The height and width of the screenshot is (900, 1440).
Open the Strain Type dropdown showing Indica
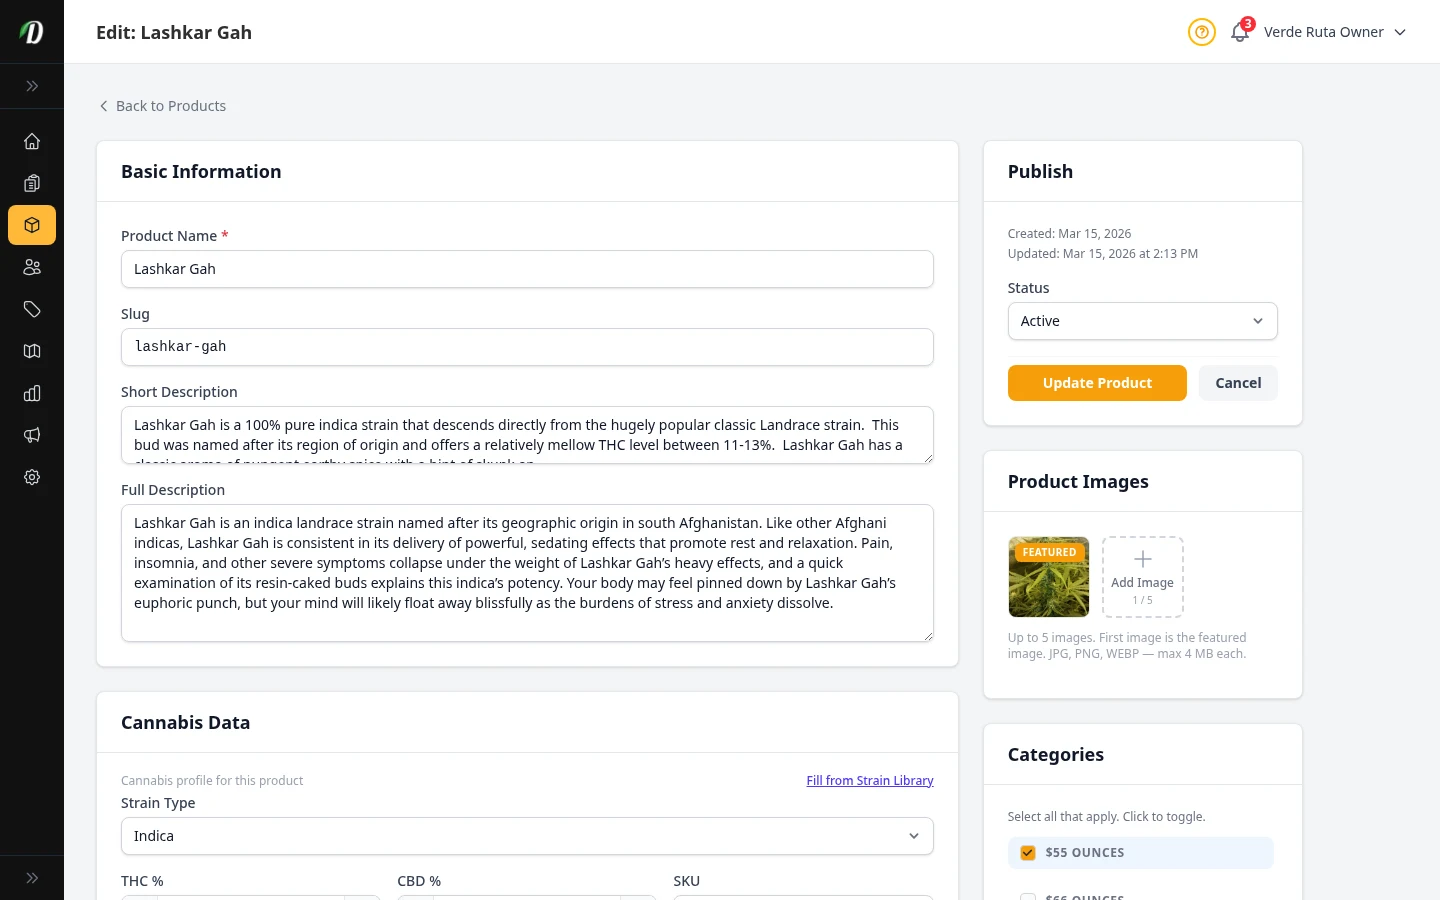tap(527, 836)
